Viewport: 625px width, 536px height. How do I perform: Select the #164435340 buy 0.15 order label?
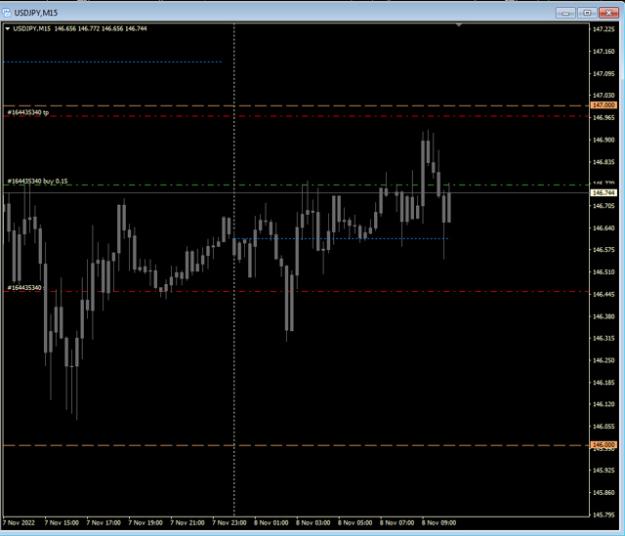point(37,181)
